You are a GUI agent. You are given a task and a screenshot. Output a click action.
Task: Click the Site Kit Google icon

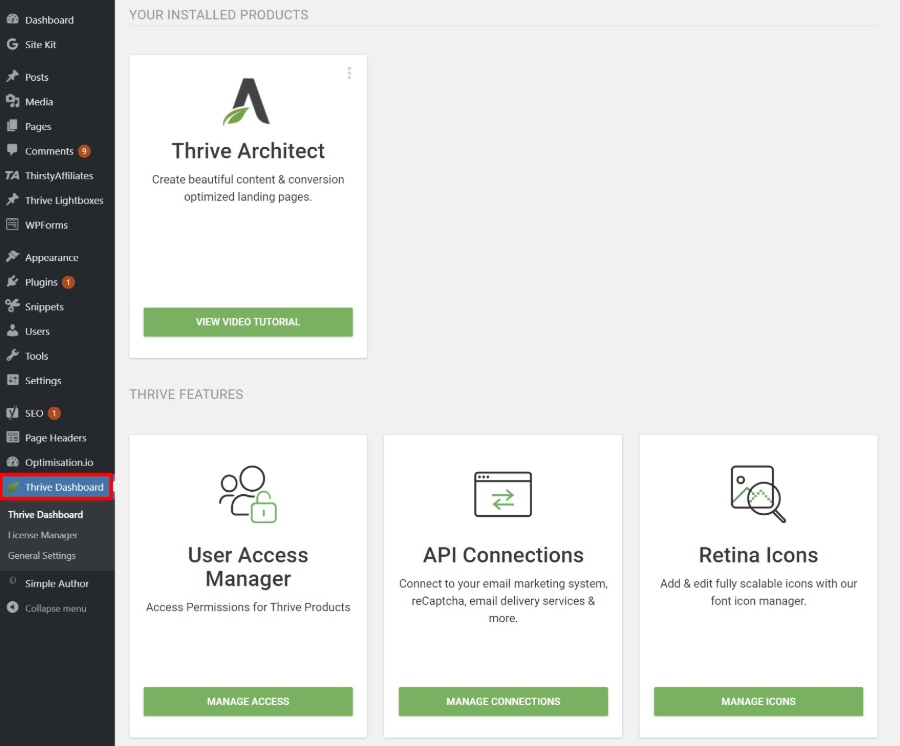pyautogui.click(x=13, y=44)
